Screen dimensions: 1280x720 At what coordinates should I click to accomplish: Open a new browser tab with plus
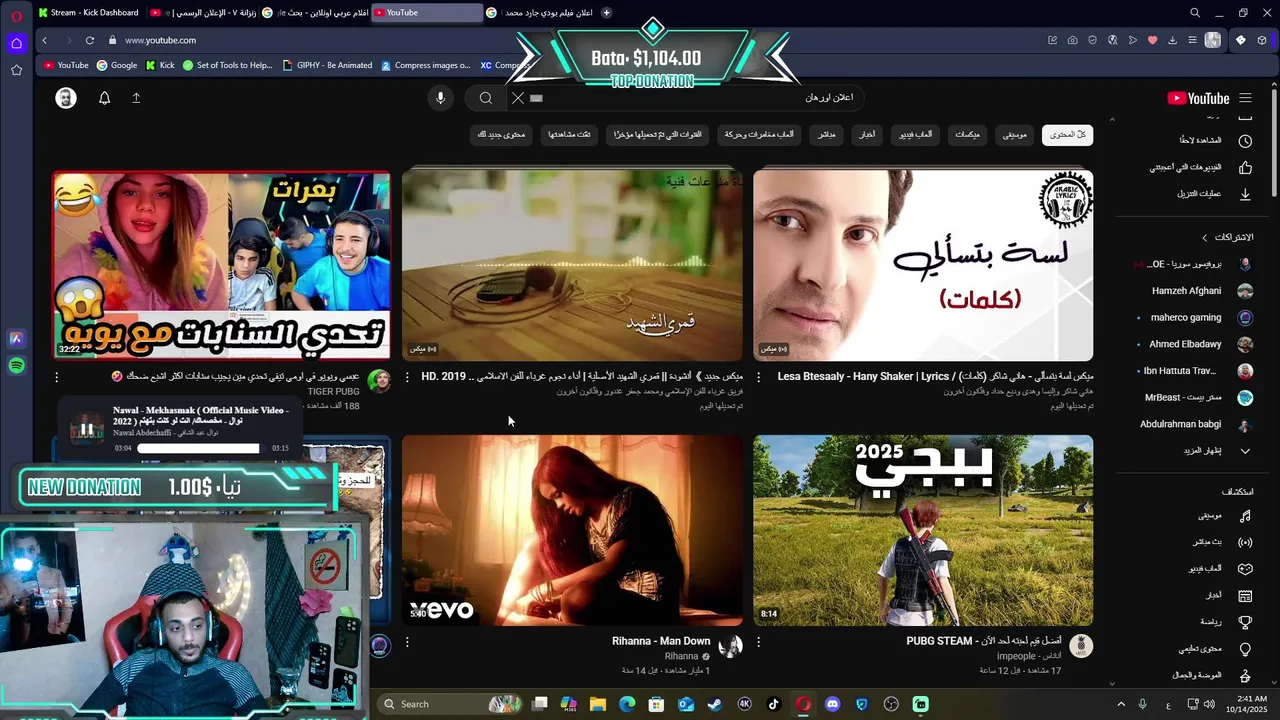coord(606,12)
